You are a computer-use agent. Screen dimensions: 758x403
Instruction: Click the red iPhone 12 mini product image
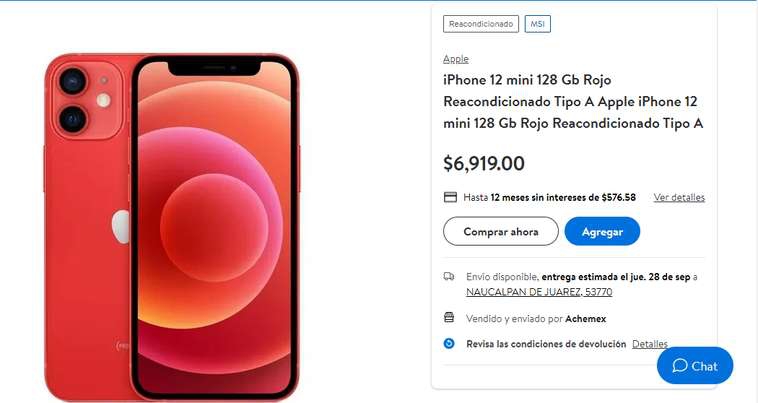[172, 227]
